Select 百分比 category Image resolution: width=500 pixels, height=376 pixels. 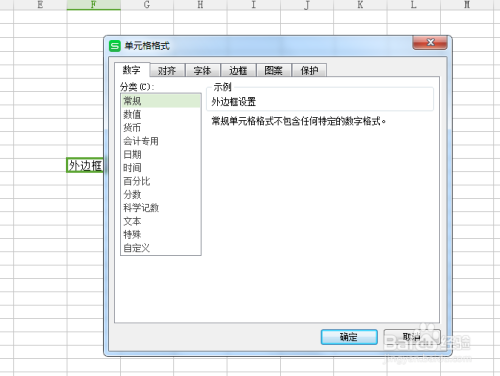coord(161,181)
